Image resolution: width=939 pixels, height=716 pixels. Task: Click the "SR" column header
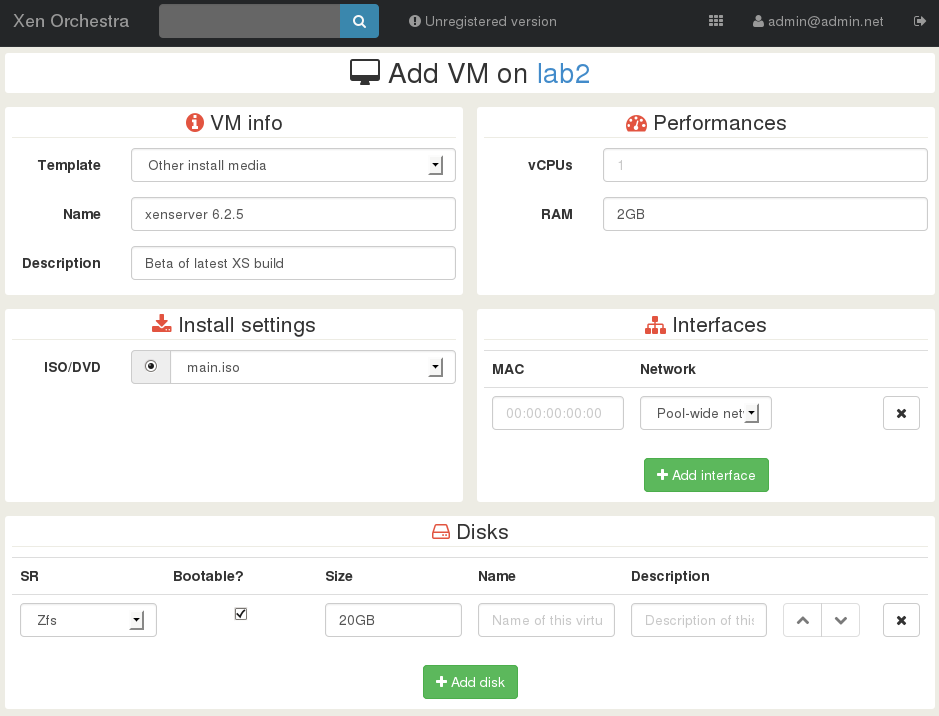(29, 576)
